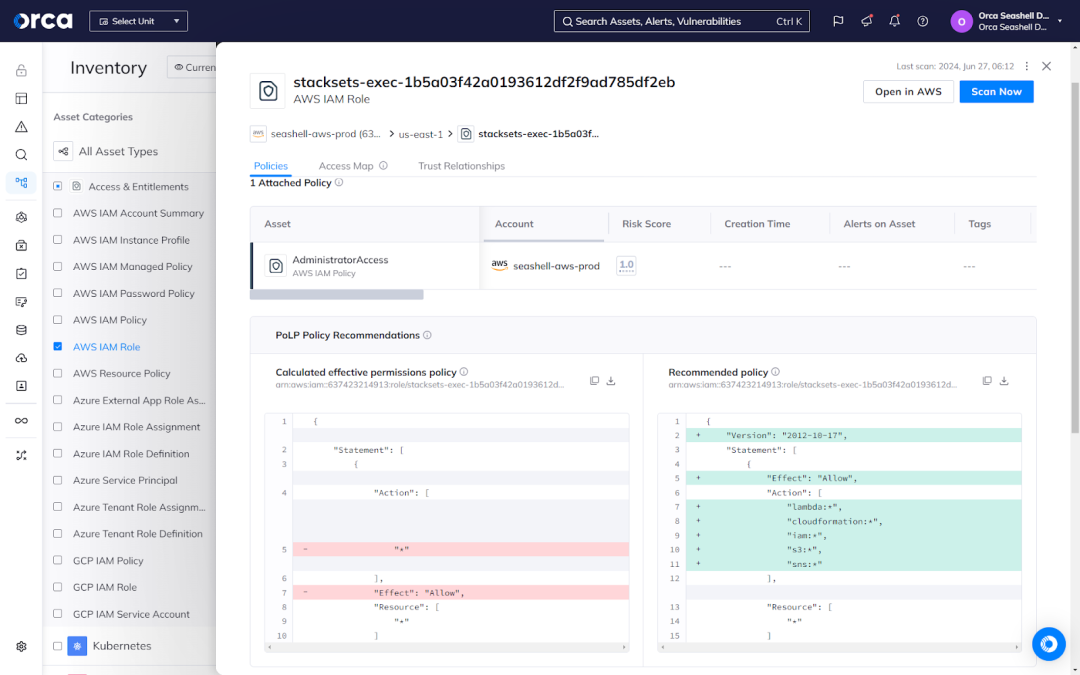Click the PoLP Policy Recommendations info icon
The image size is (1080, 675).
click(427, 335)
